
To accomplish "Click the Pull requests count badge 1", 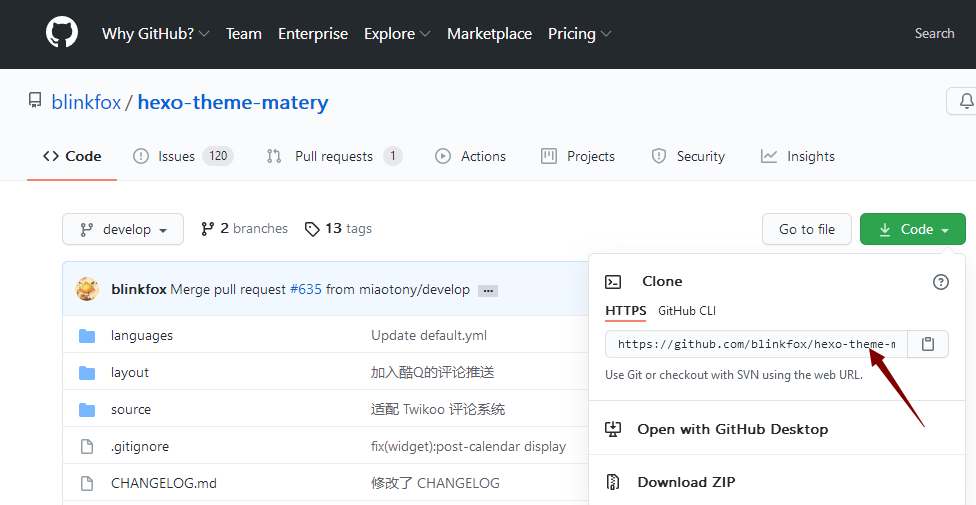I will pyautogui.click(x=392, y=156).
